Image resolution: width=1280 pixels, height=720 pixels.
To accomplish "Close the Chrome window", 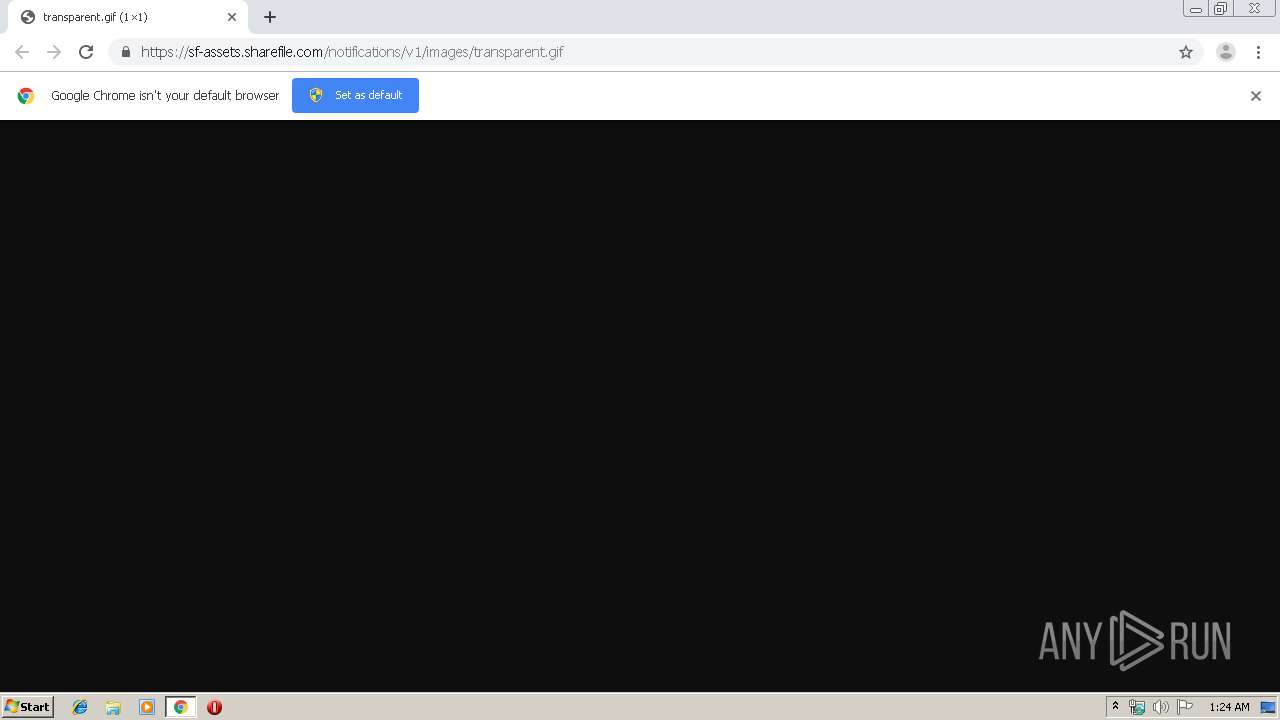I will coord(1254,9).
